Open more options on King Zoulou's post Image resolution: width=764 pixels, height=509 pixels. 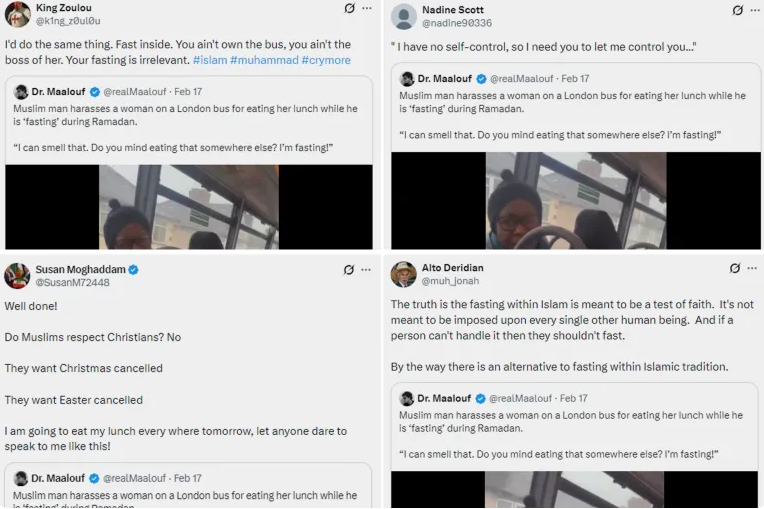coord(369,9)
